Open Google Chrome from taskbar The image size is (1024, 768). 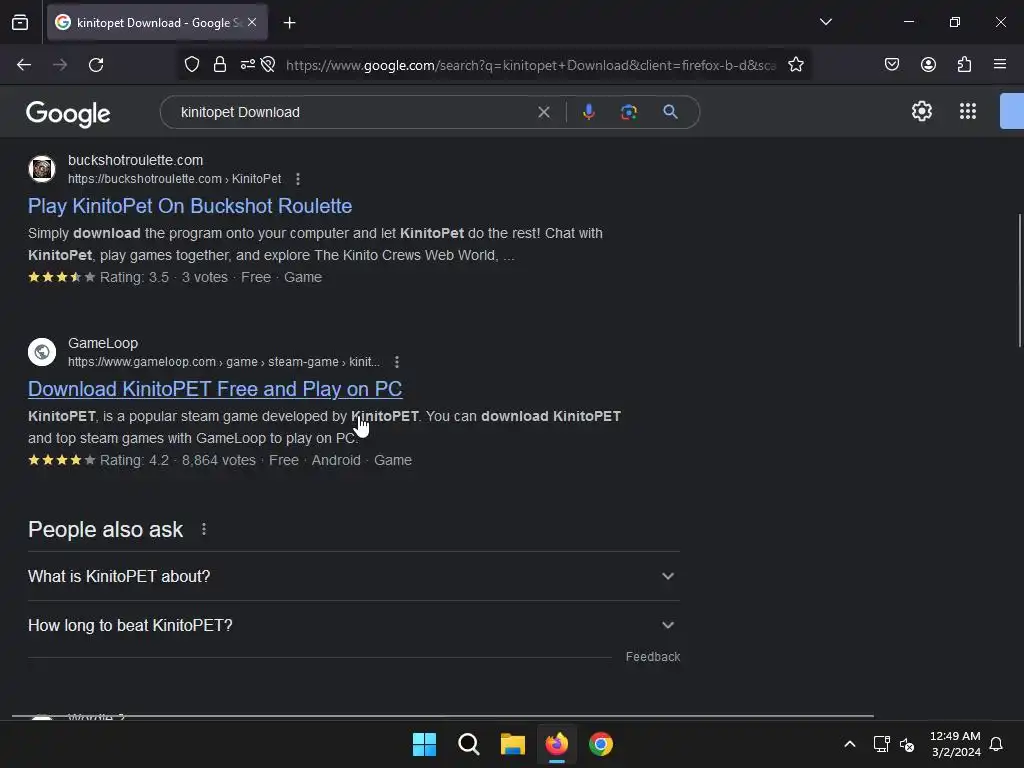(601, 744)
